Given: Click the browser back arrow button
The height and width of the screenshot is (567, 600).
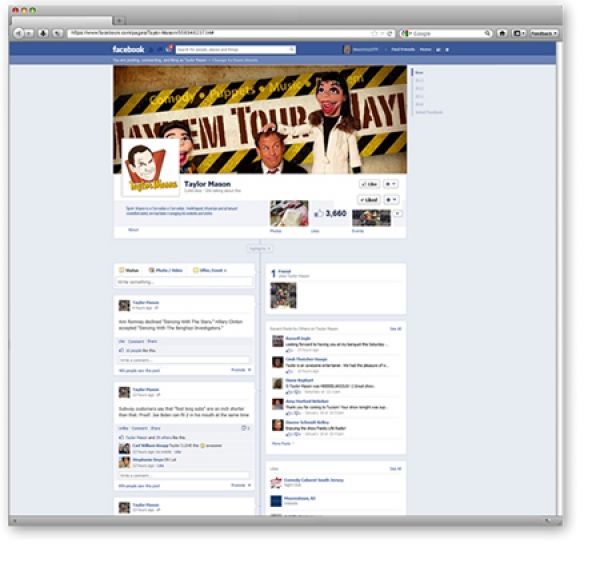Looking at the screenshot, I should pyautogui.click(x=18, y=33).
